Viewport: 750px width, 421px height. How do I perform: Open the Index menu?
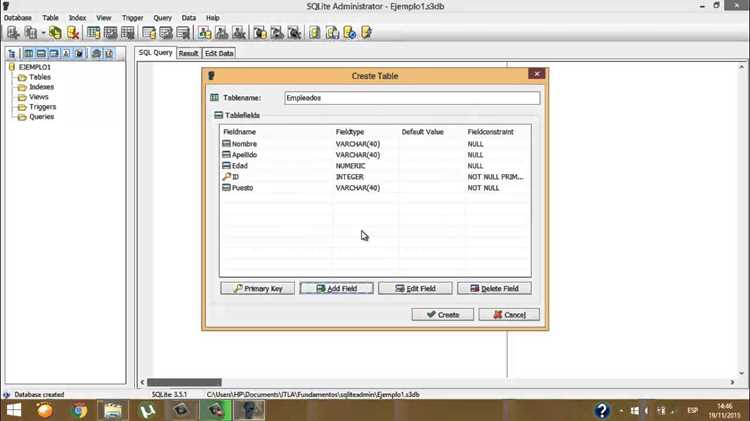(x=77, y=18)
